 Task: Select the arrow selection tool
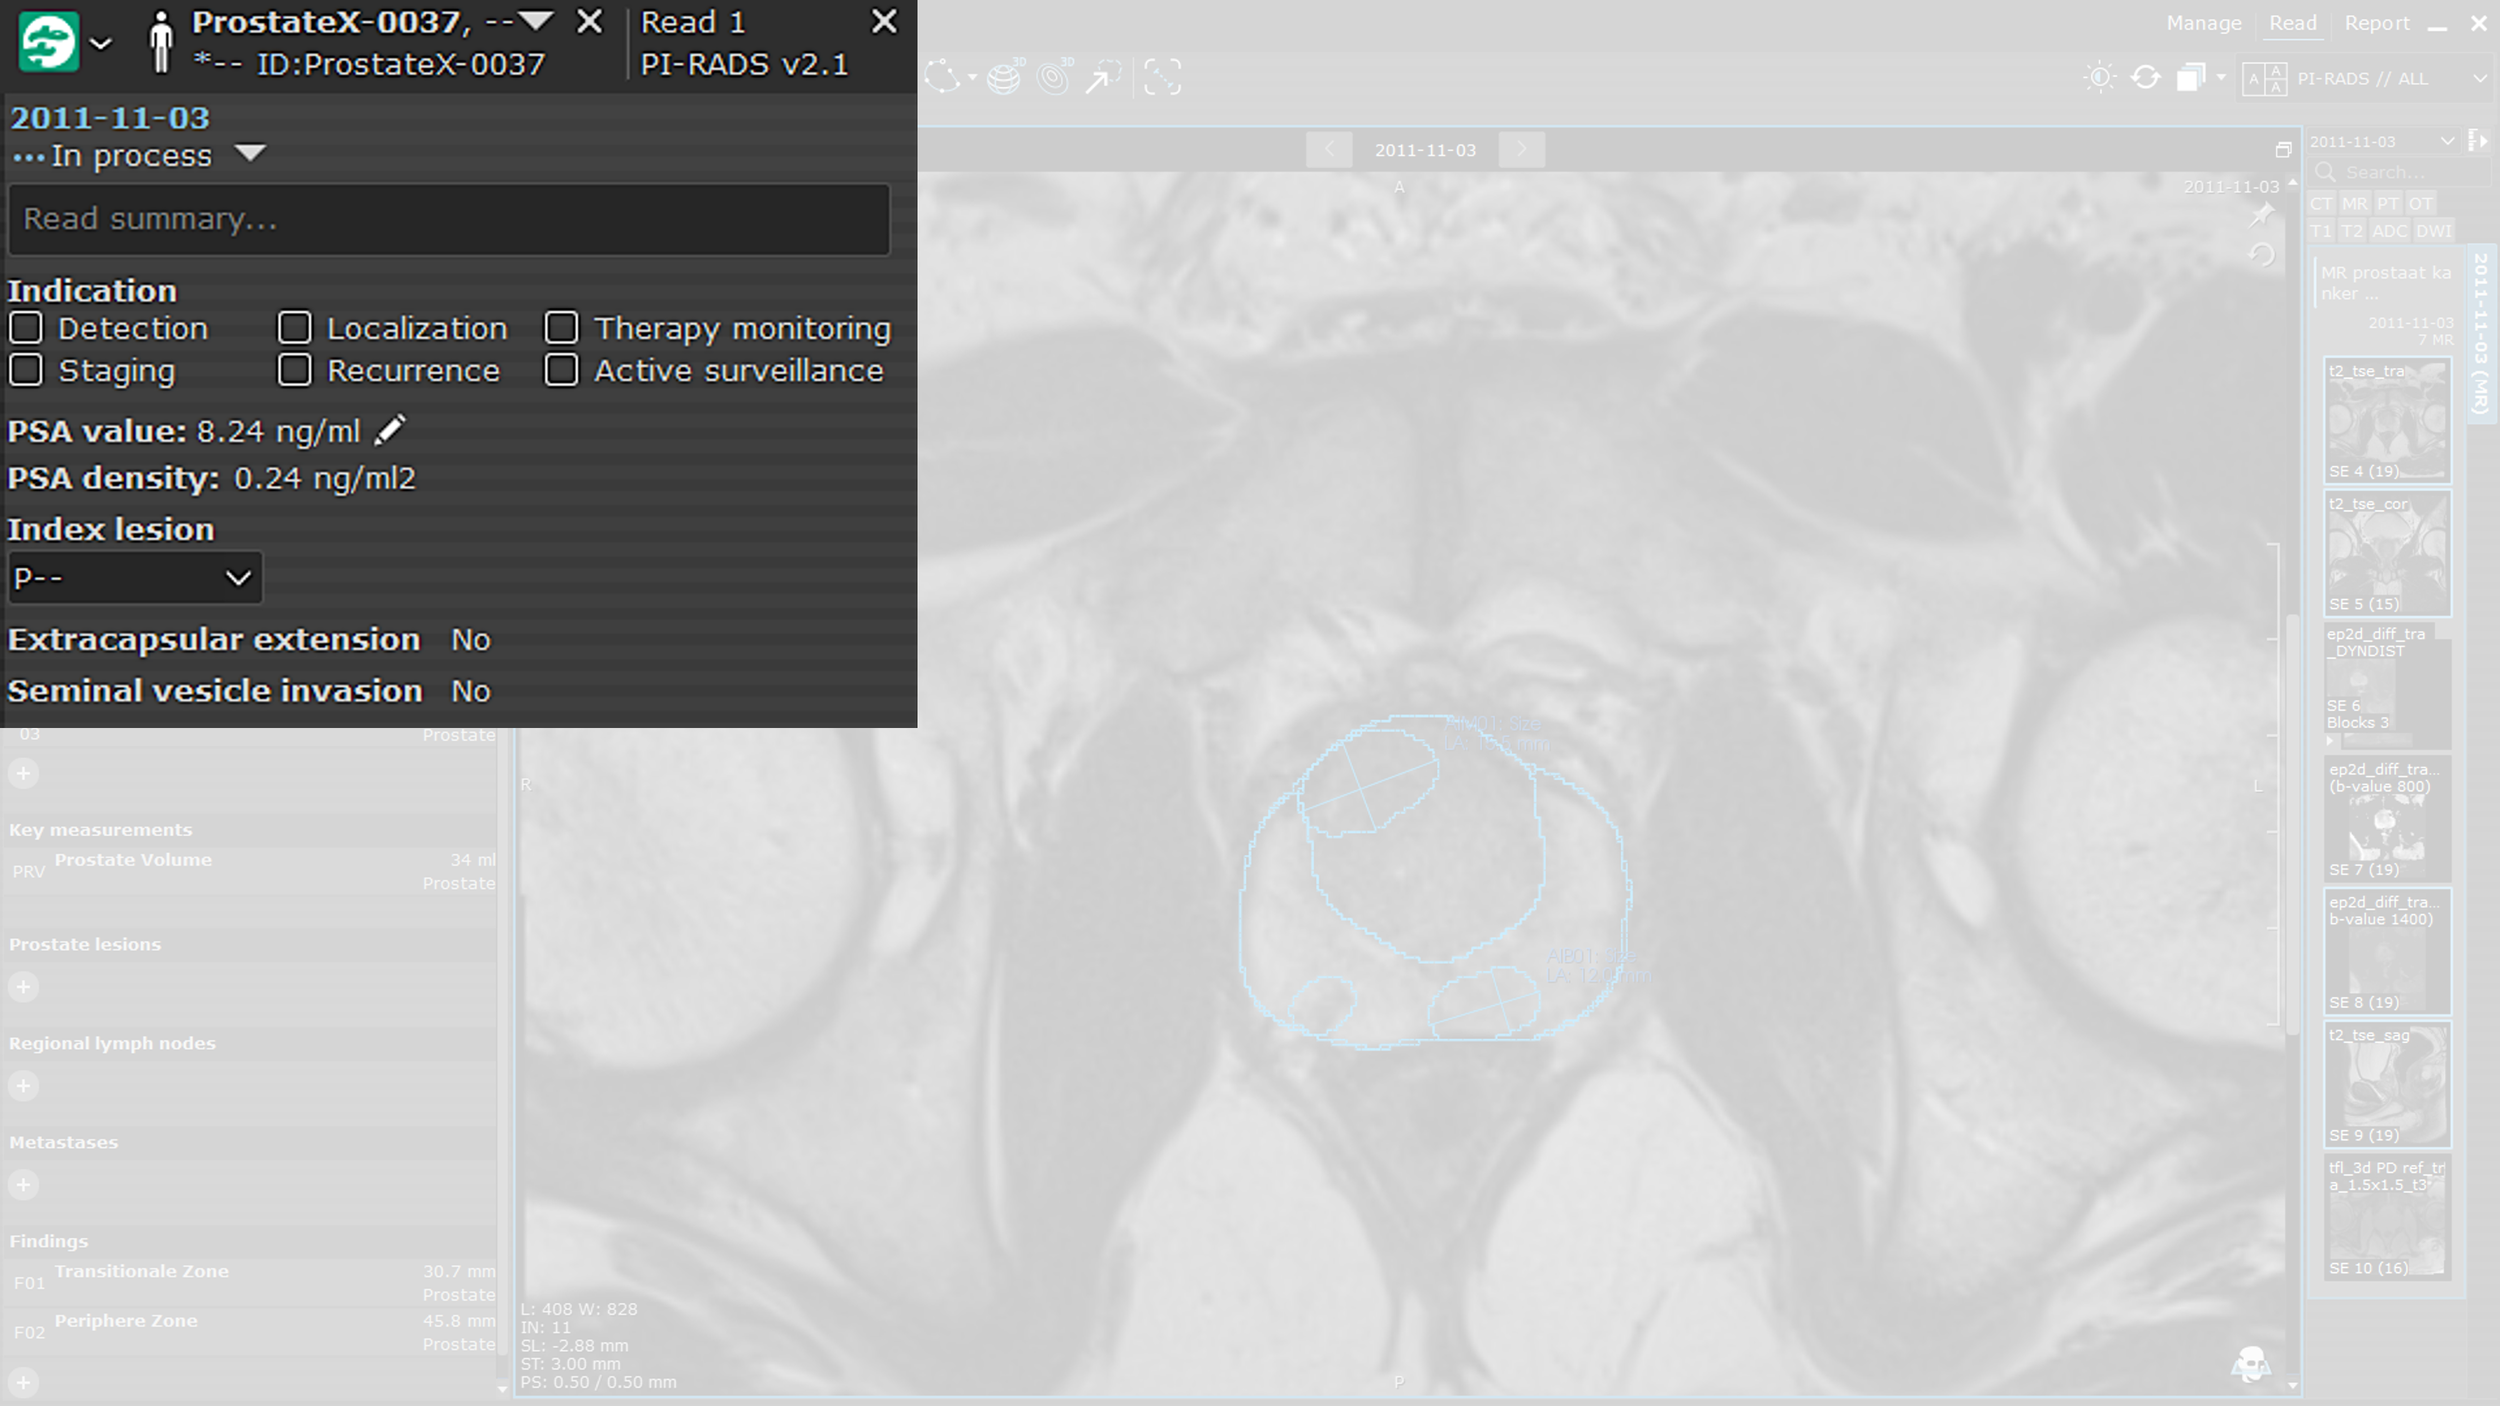1103,77
